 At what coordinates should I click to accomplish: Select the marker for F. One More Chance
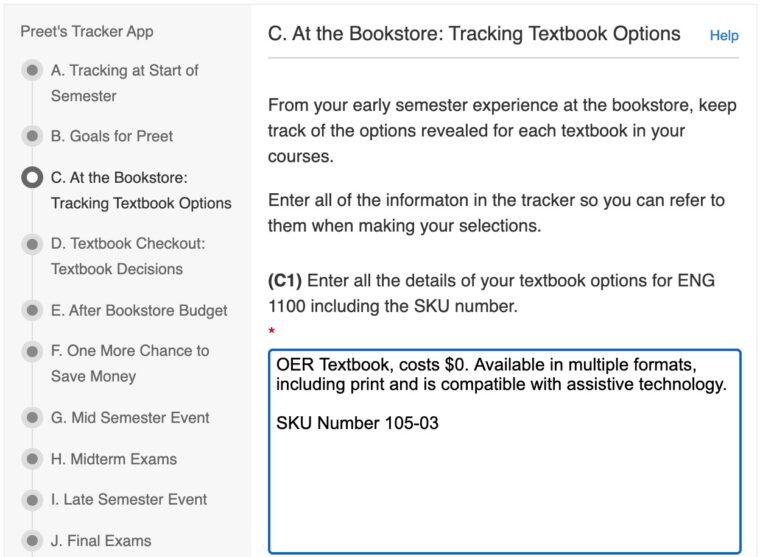33,351
